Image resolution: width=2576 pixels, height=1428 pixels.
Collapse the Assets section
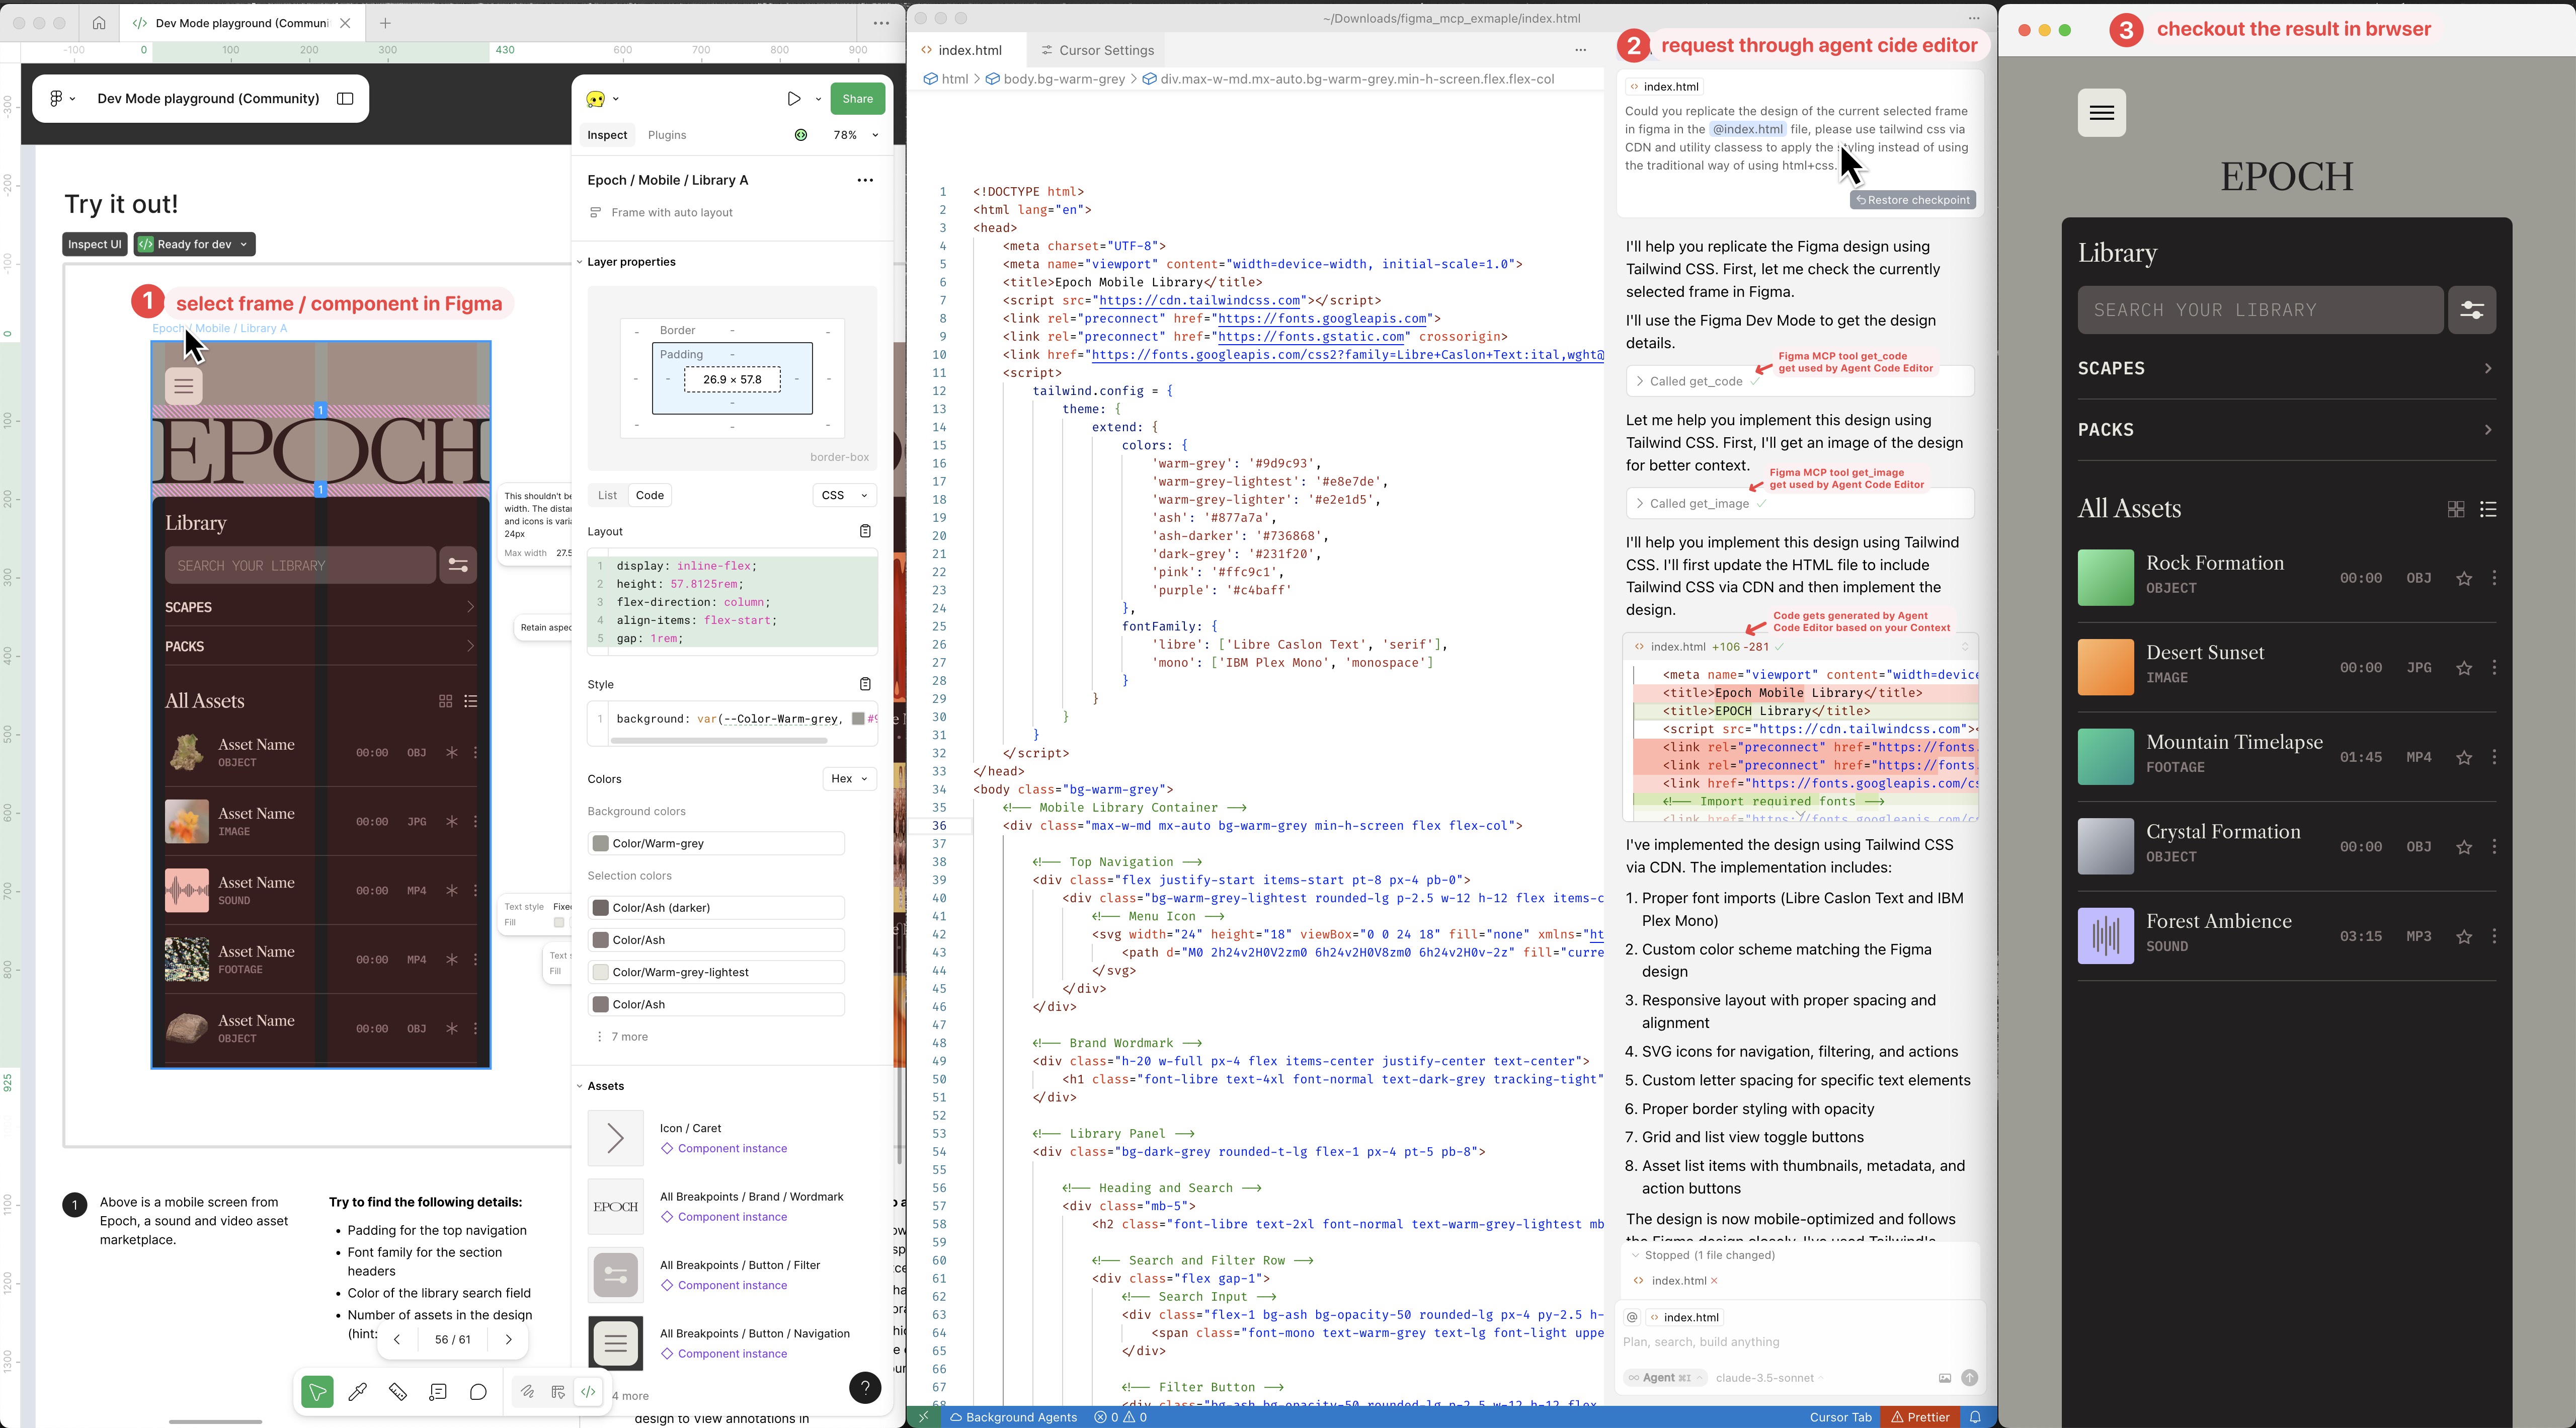click(580, 1086)
